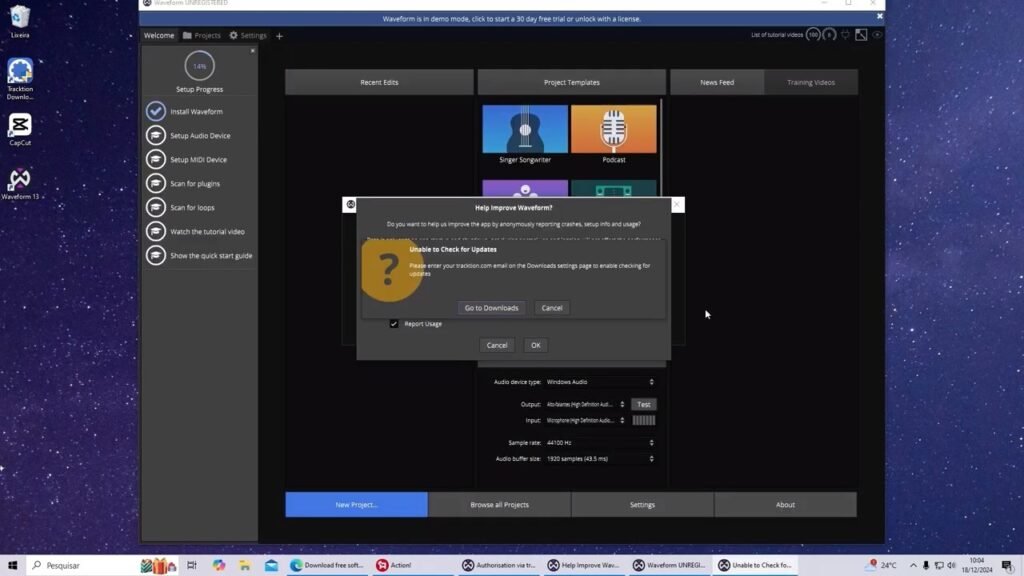Click the plug icon in top toolbar
The image size is (1024, 576).
[845, 35]
